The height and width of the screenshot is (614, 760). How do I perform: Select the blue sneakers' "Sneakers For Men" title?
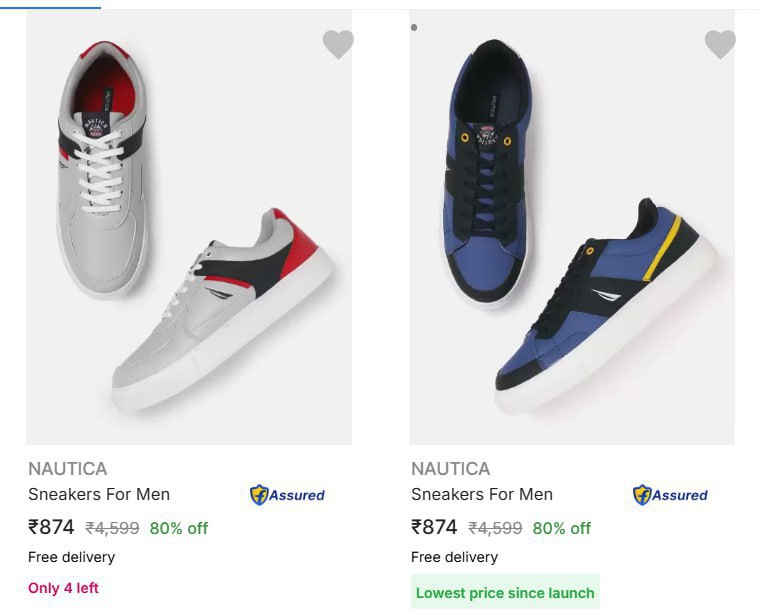482,494
